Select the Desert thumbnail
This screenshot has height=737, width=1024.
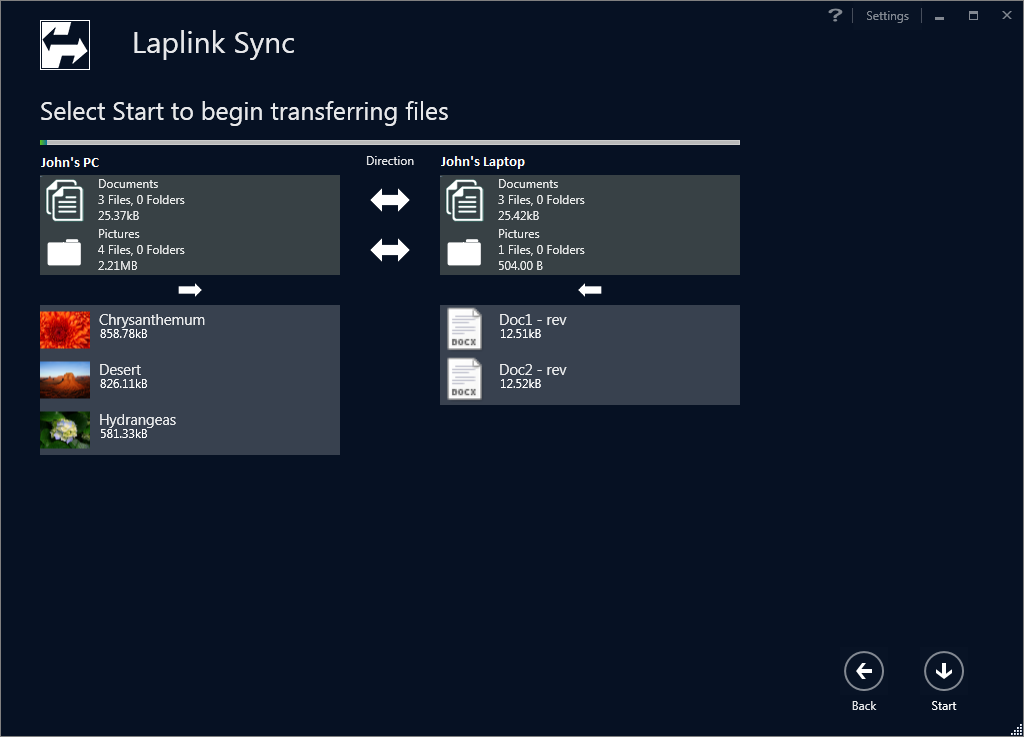[65, 379]
